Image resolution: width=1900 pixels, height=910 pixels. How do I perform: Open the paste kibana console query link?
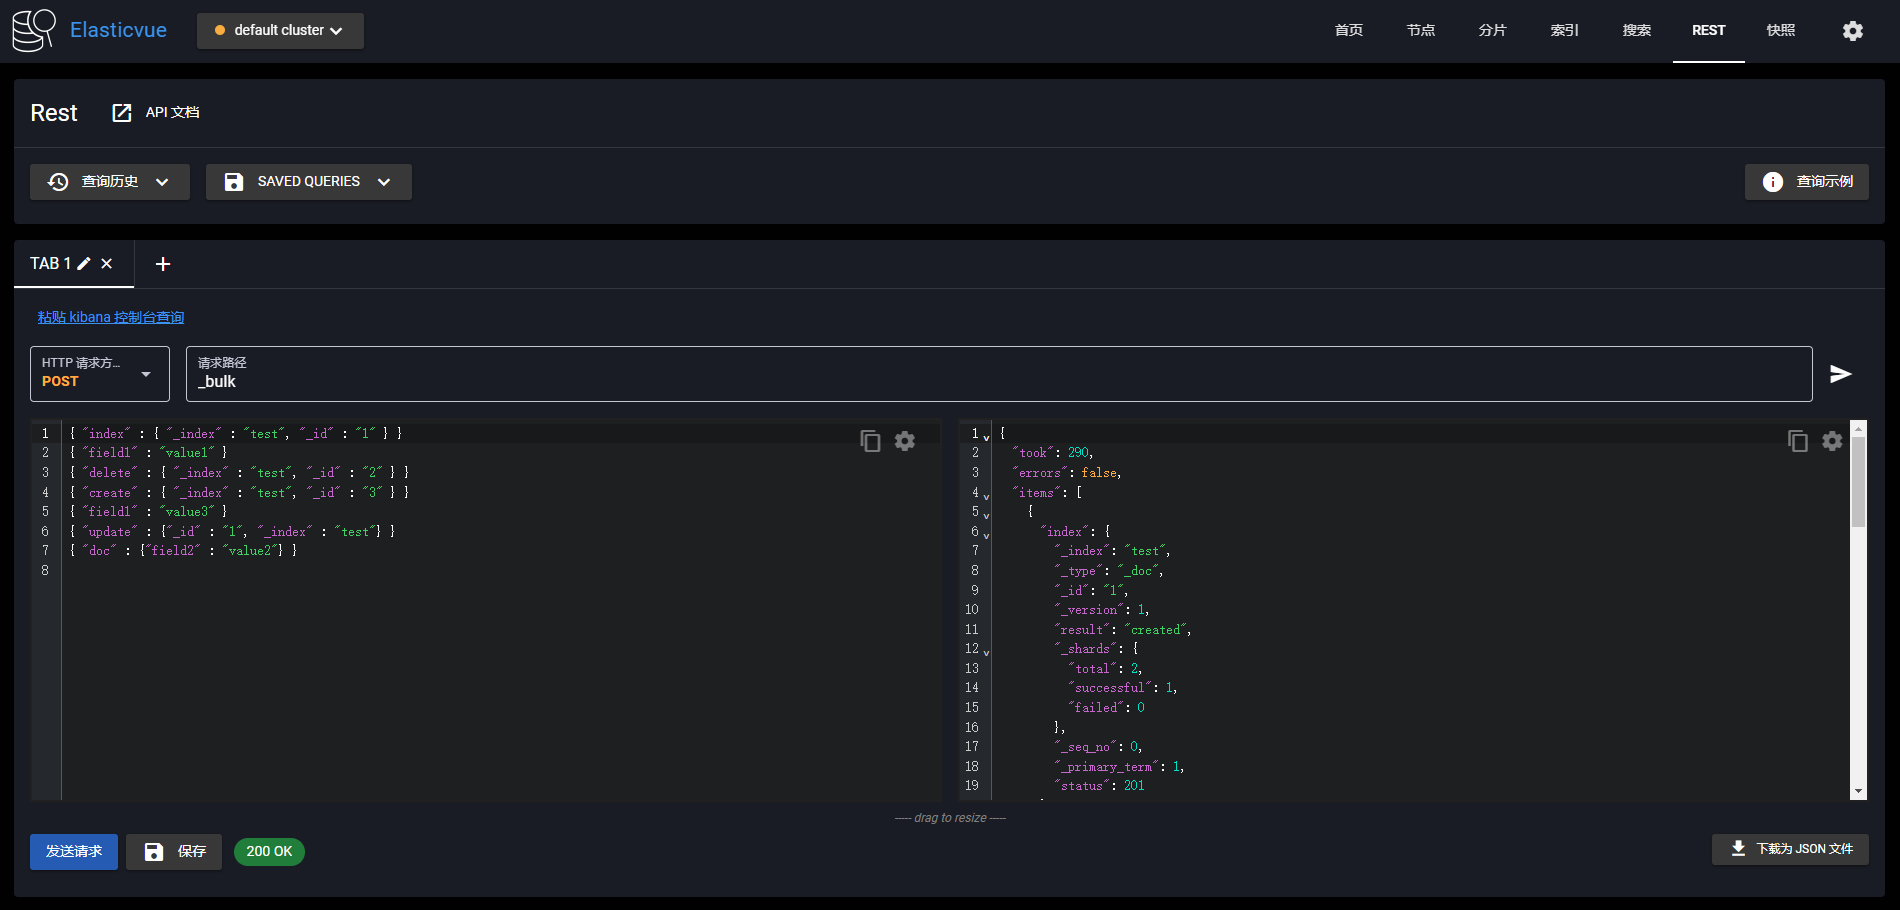click(111, 318)
